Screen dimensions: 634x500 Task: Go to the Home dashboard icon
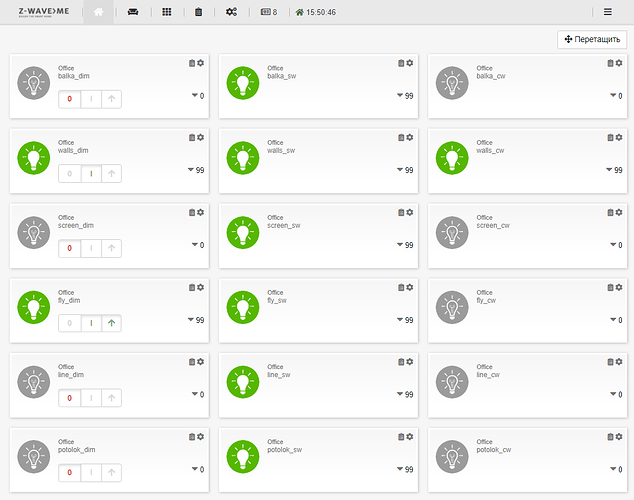point(98,12)
